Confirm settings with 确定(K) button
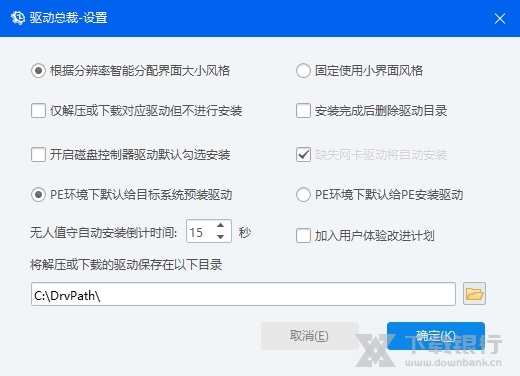Image resolution: width=520 pixels, height=376 pixels. [436, 336]
